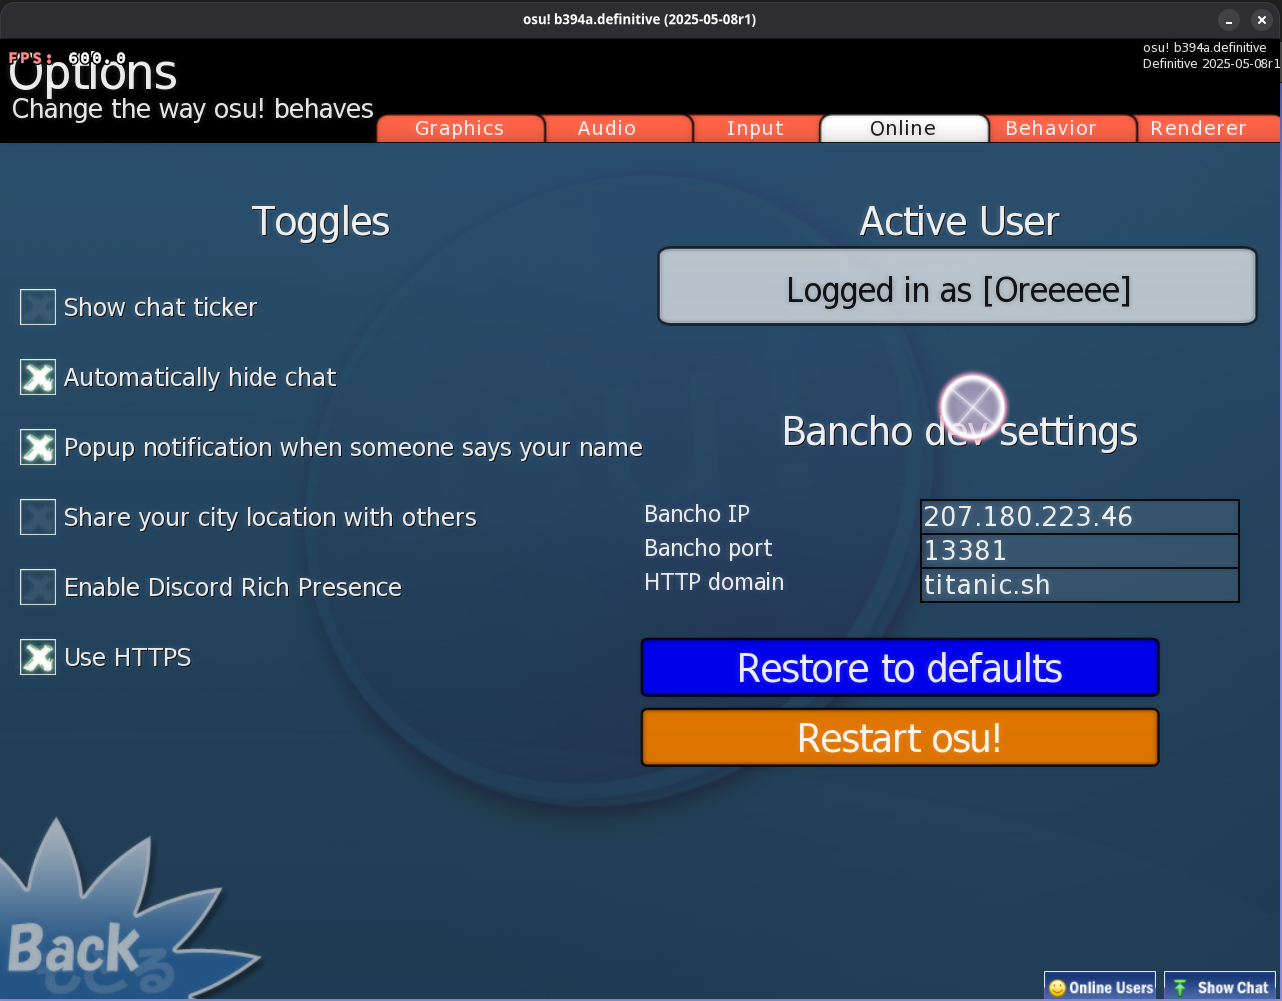Click the Bancho IP address field
The width and height of the screenshot is (1282, 1001).
tap(1080, 517)
